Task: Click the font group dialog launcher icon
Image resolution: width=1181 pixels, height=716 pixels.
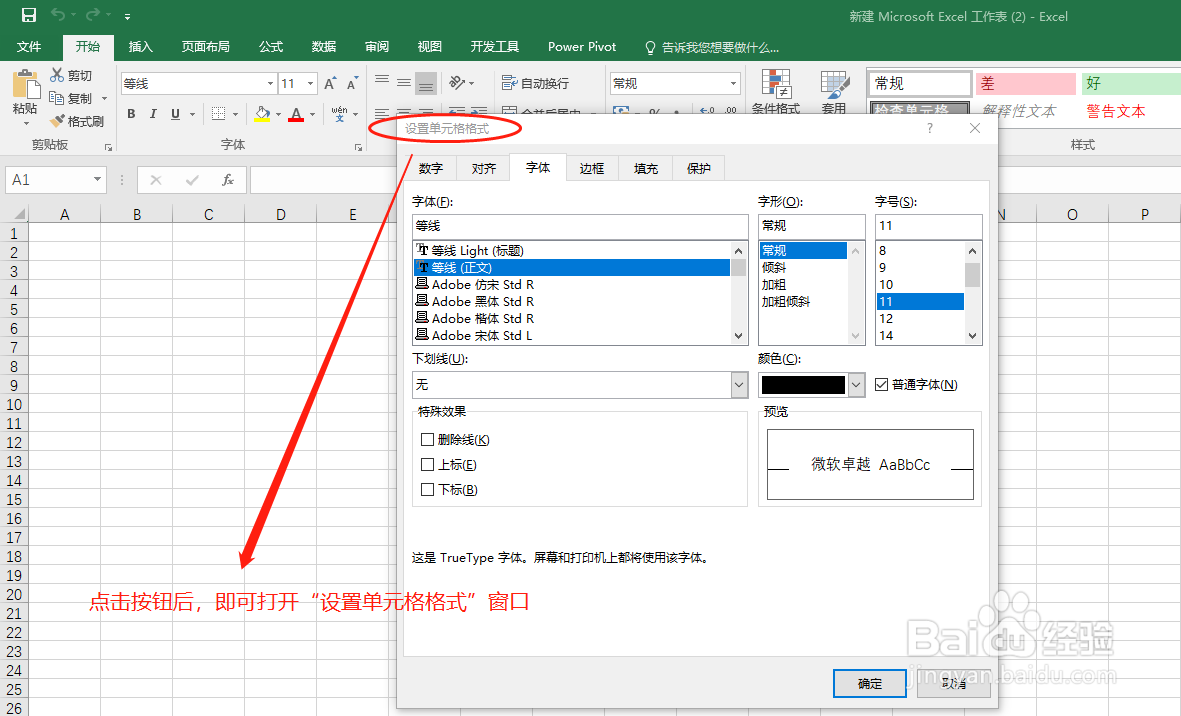Action: point(359,148)
